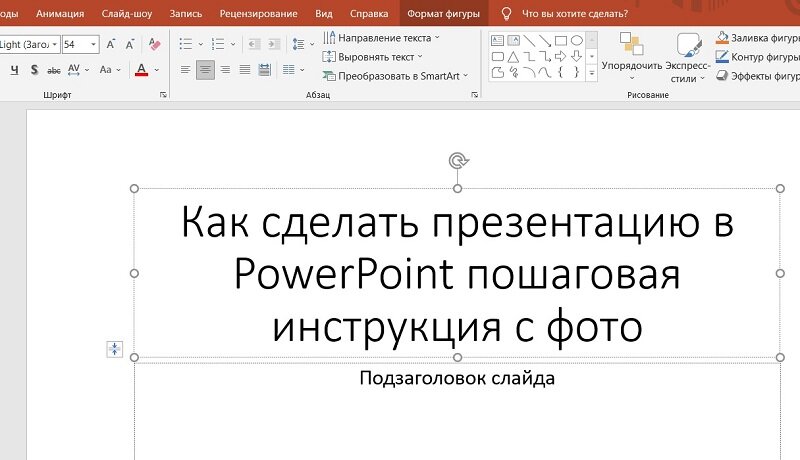800x460 pixels.
Task: Click the 'Что вы хотите сделать?' search box
Action: coord(575,14)
